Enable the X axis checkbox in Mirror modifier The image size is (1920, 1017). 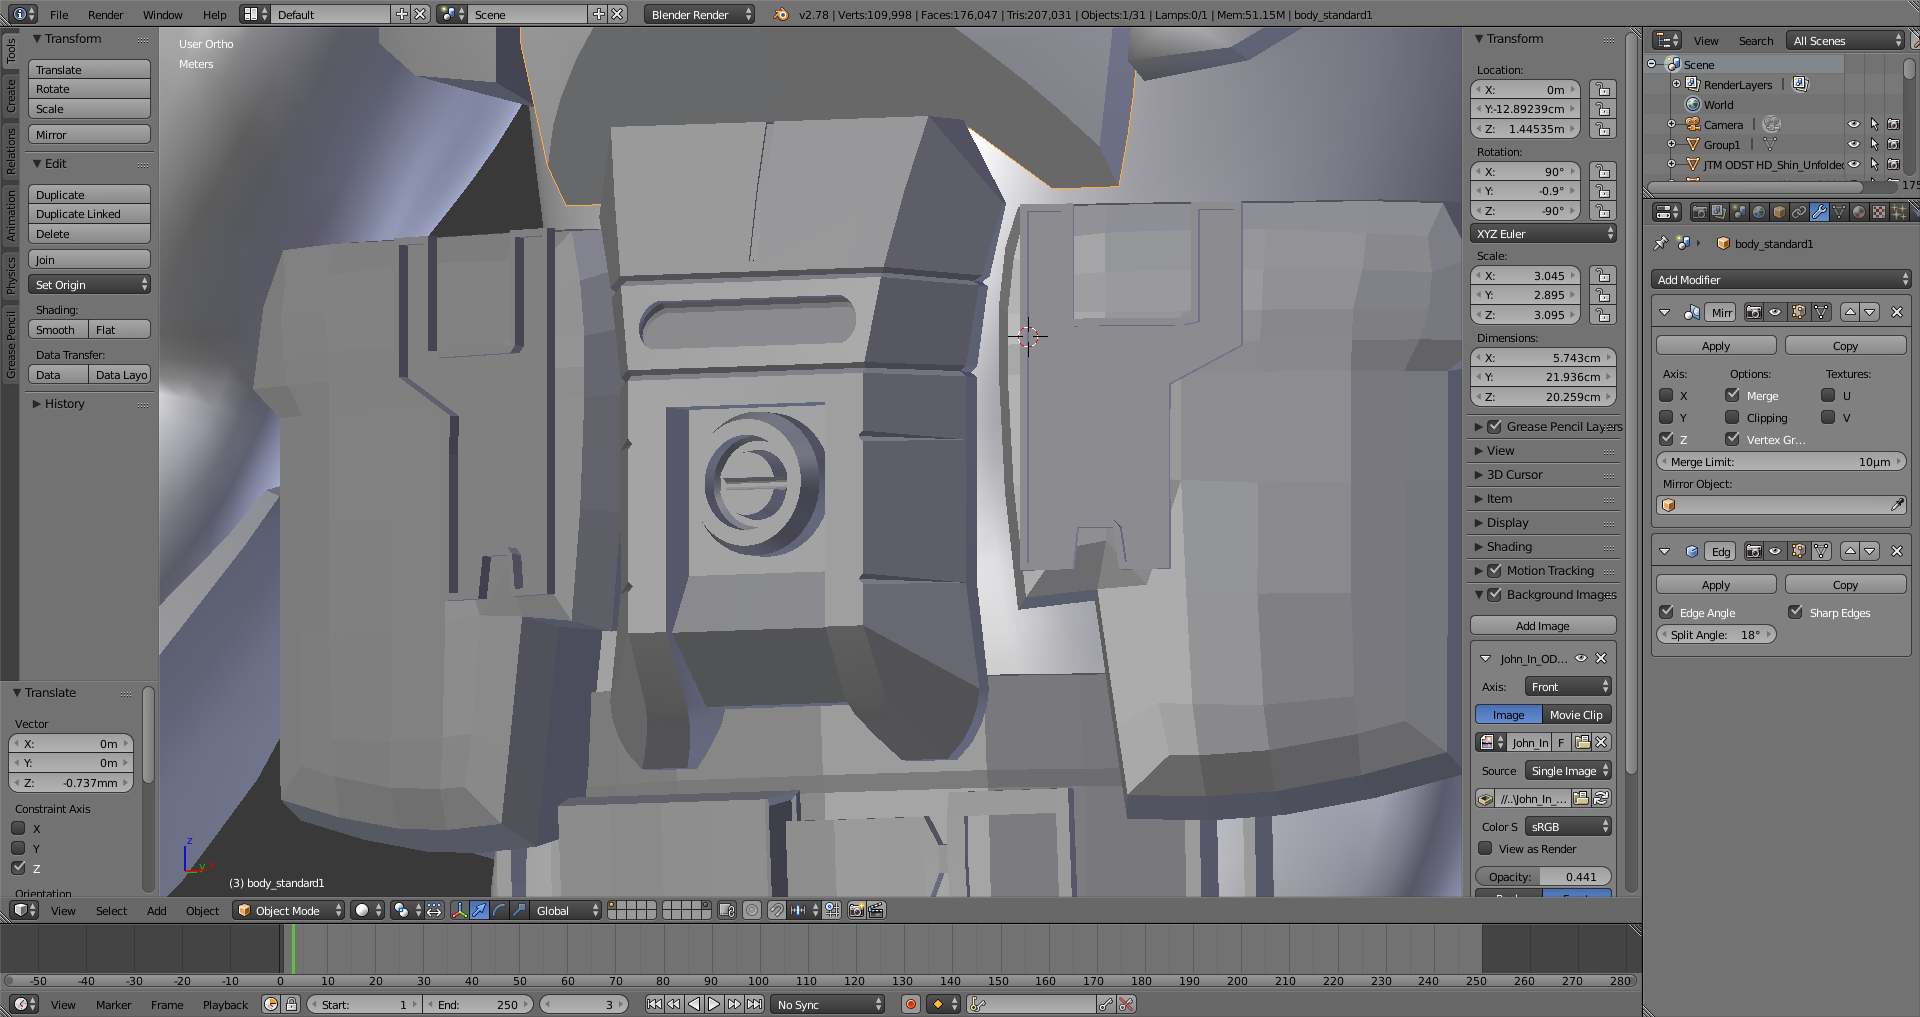pos(1666,395)
